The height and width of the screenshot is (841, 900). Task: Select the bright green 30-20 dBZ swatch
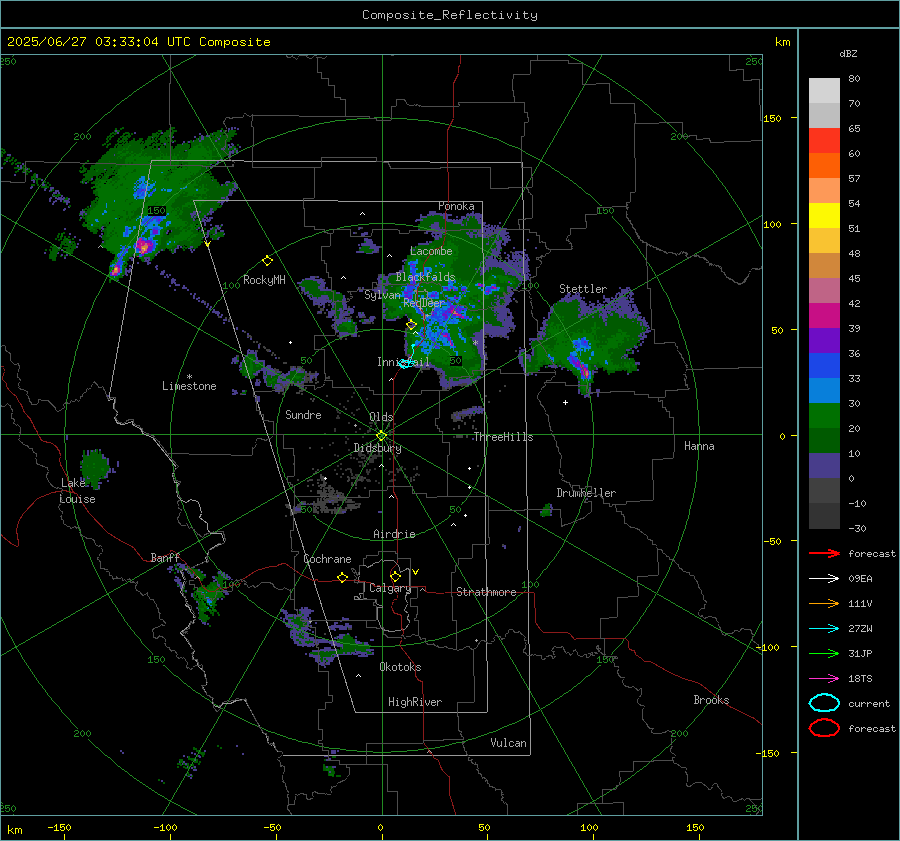(x=824, y=416)
